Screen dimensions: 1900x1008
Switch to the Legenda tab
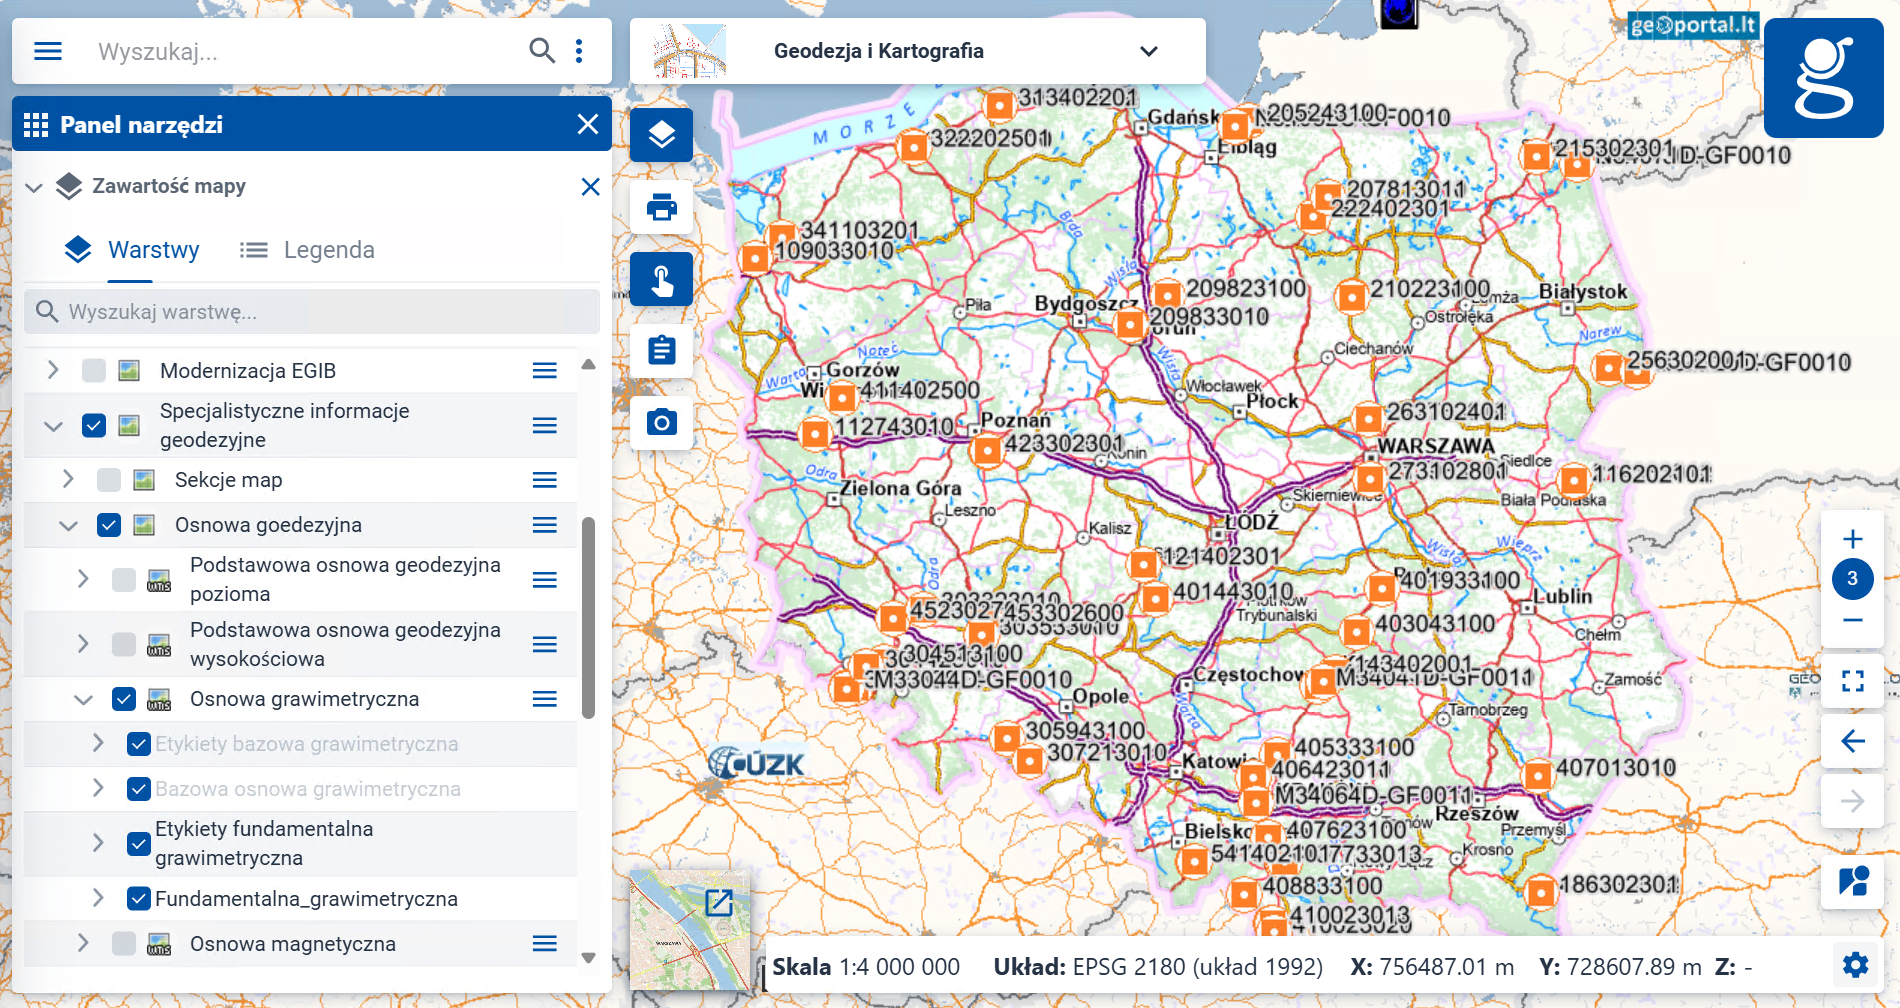coord(308,250)
